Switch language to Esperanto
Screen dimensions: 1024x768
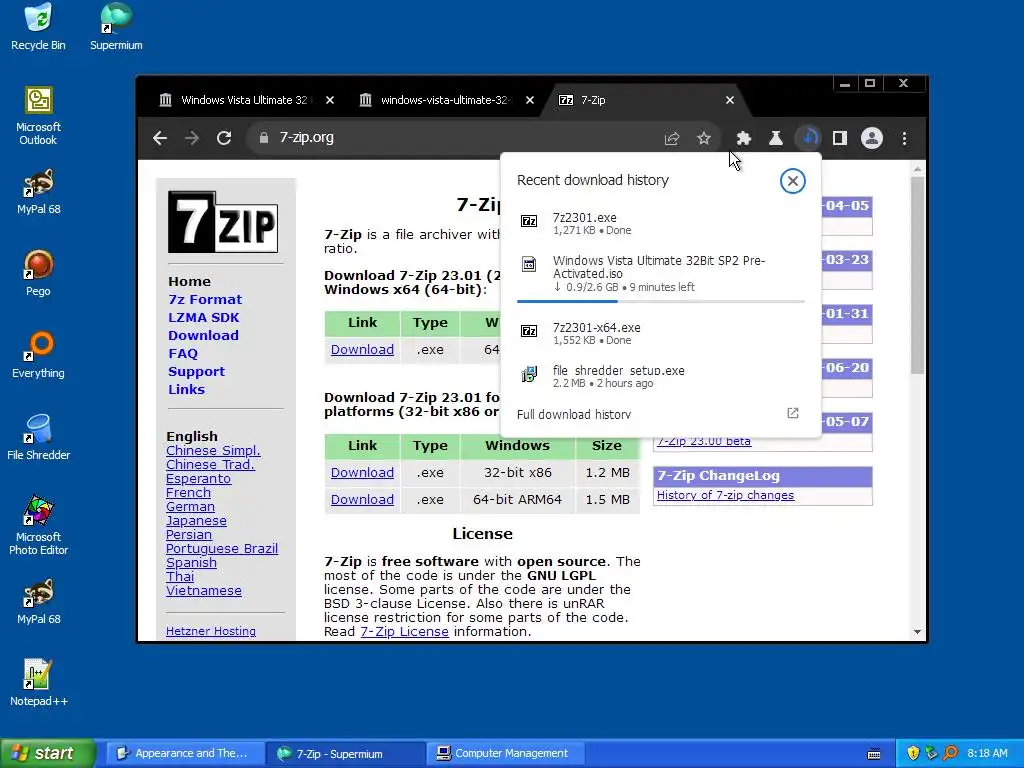[x=199, y=479]
